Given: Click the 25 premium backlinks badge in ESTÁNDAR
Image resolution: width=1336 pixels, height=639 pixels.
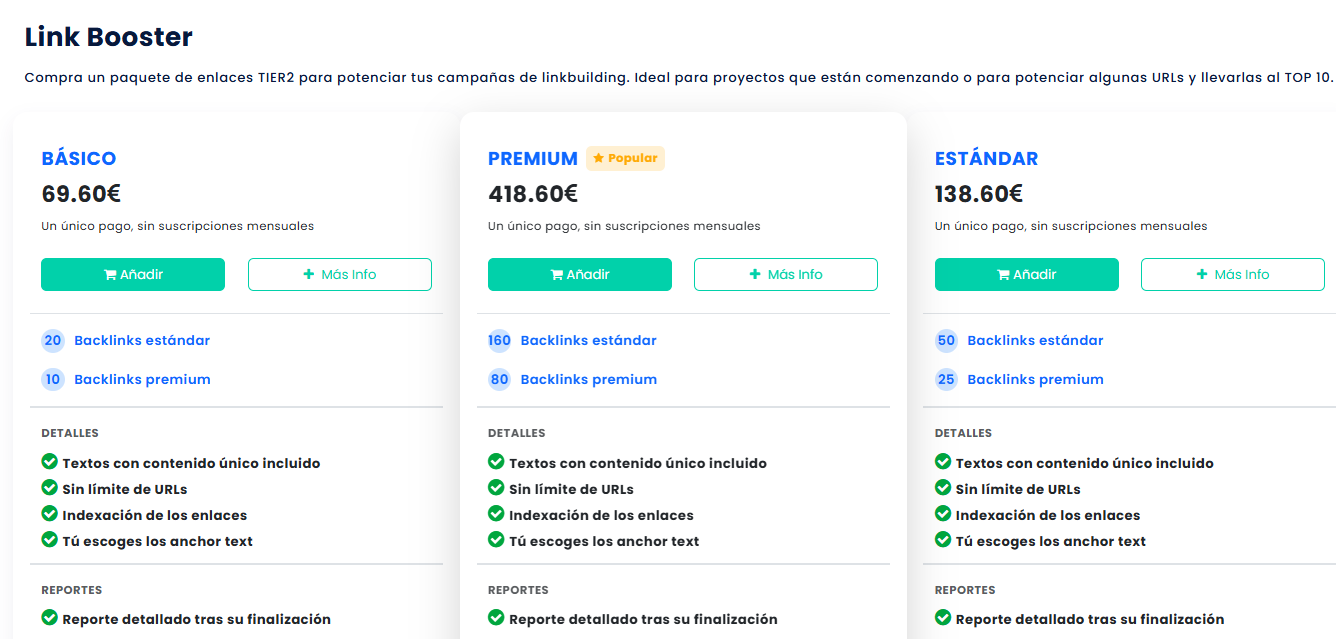Looking at the screenshot, I should pos(946,379).
